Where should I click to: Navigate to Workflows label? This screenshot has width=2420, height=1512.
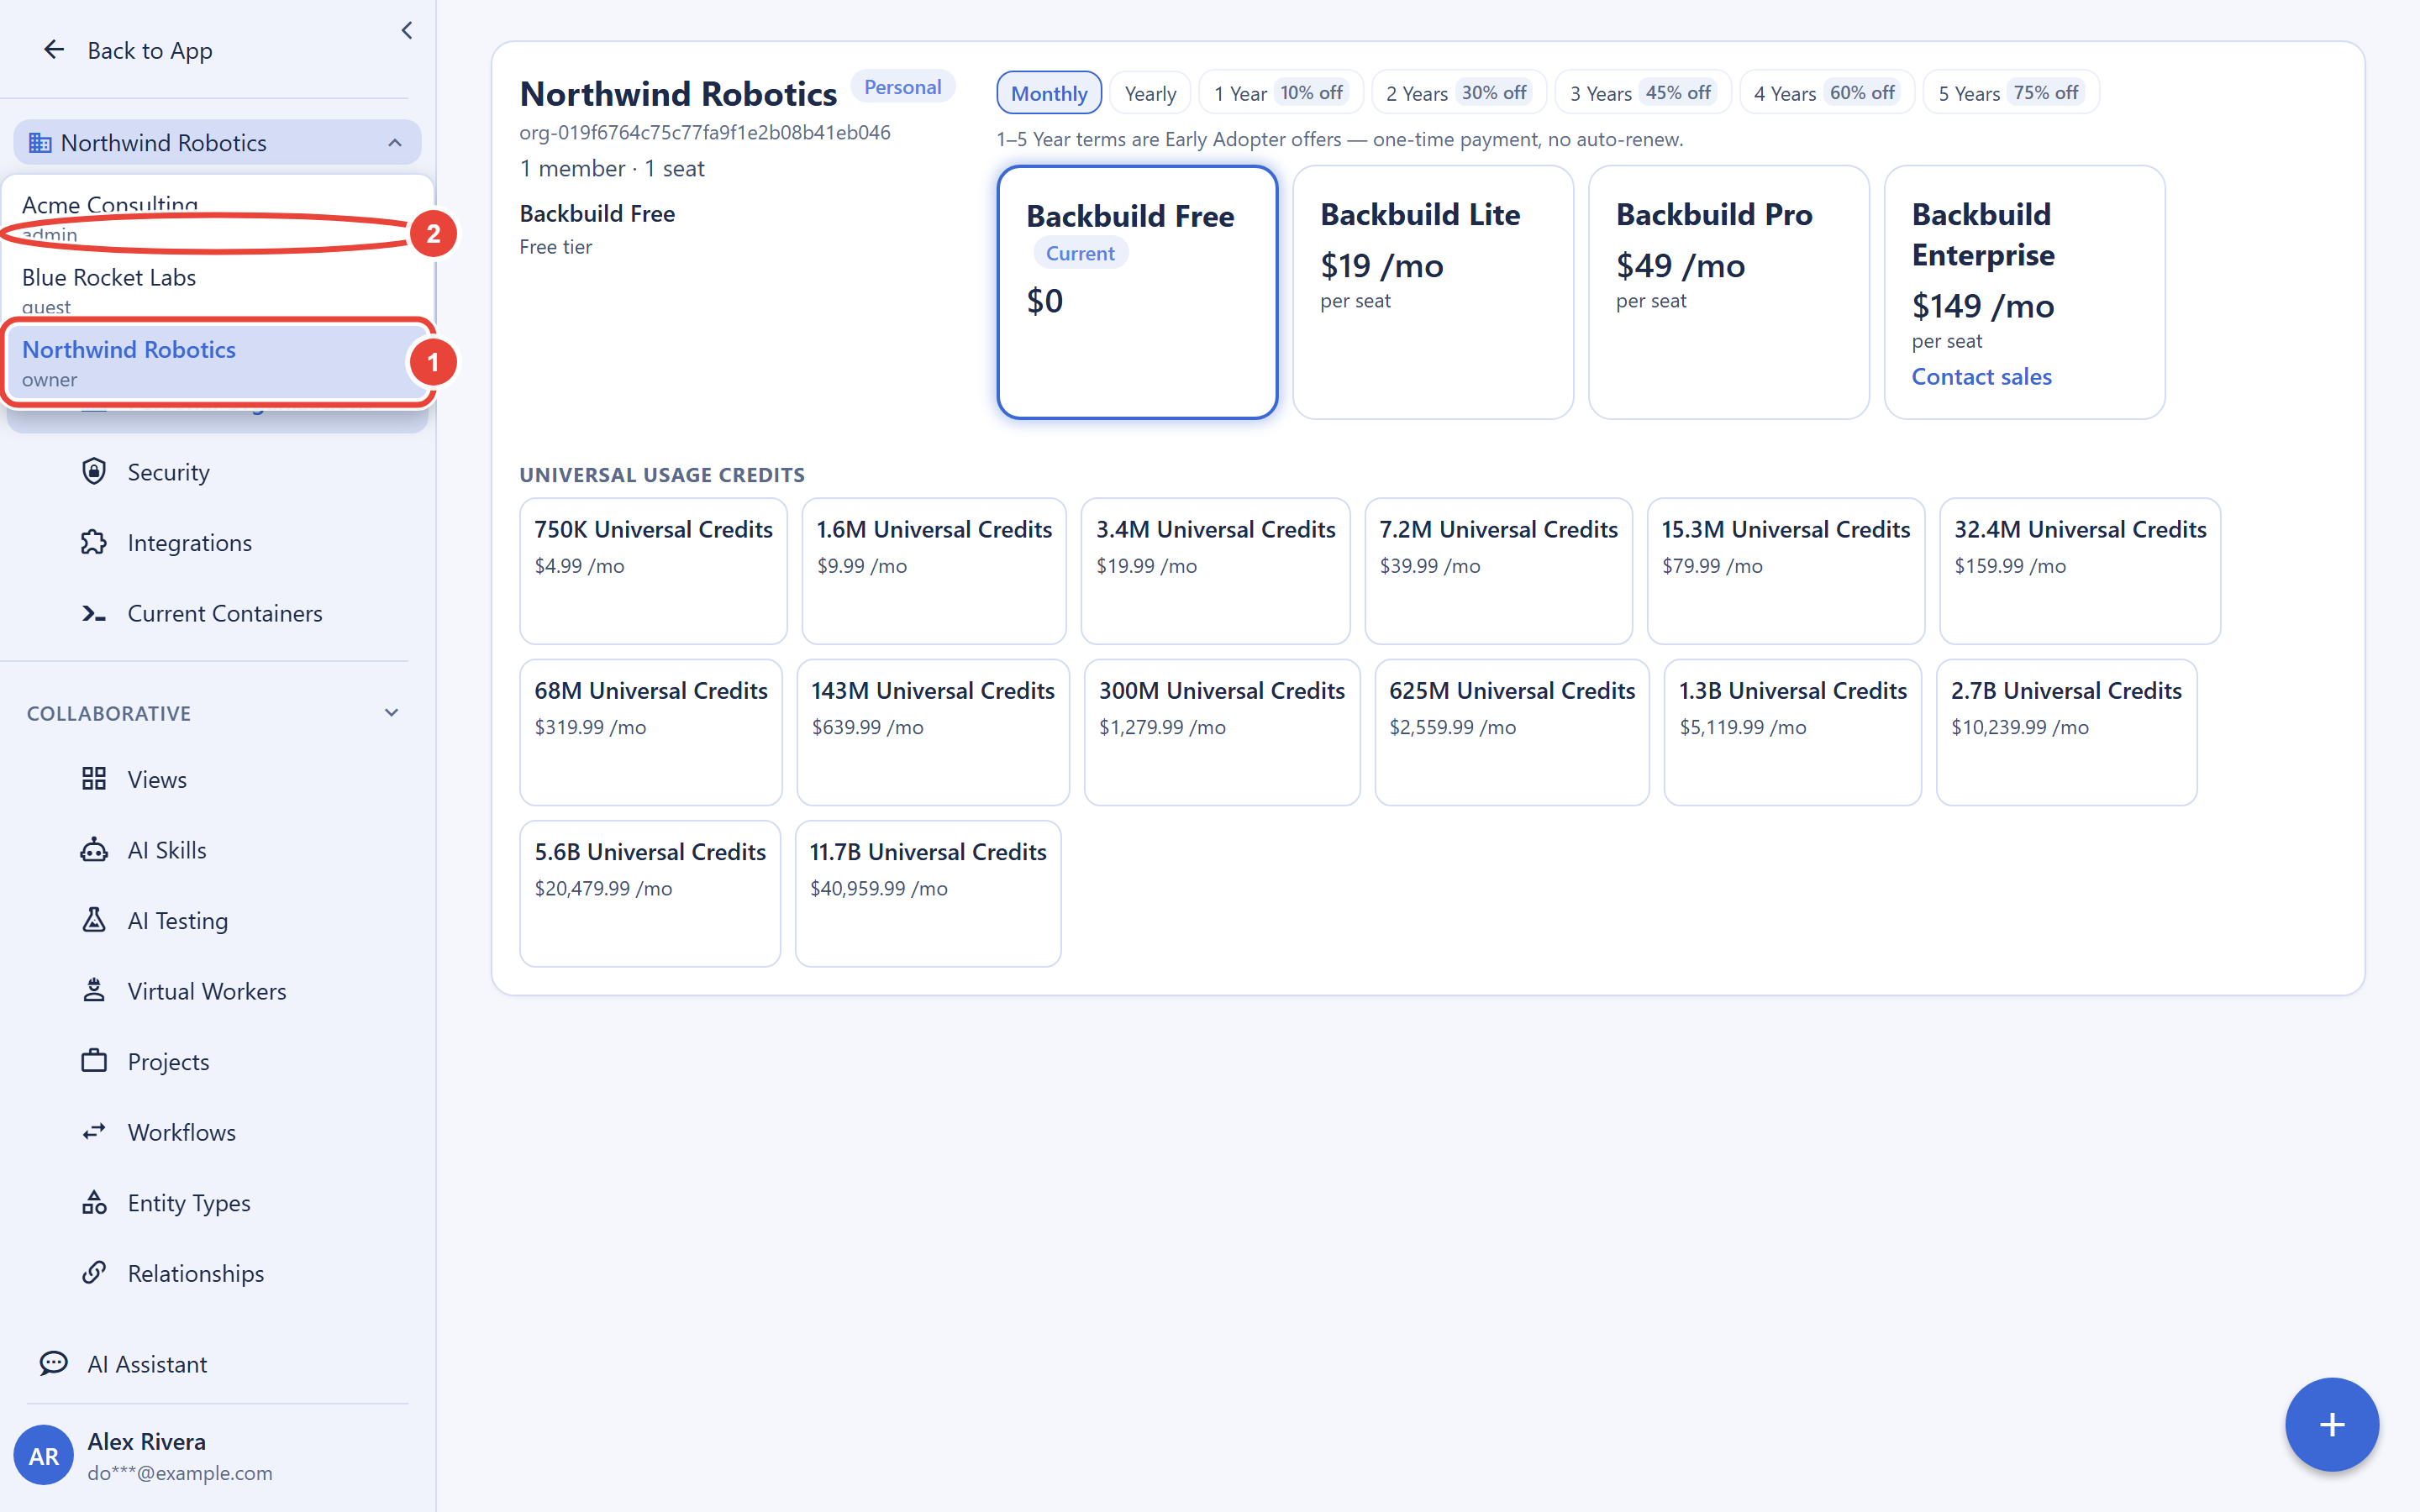(182, 1132)
